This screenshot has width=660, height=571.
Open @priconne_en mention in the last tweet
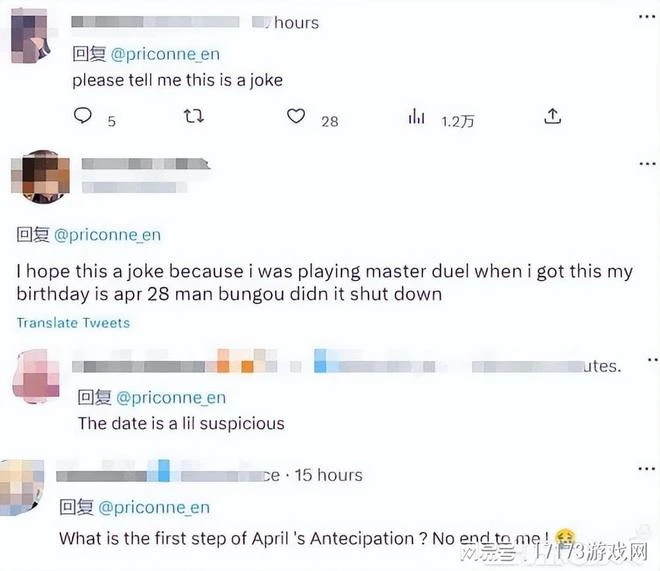tap(154, 507)
